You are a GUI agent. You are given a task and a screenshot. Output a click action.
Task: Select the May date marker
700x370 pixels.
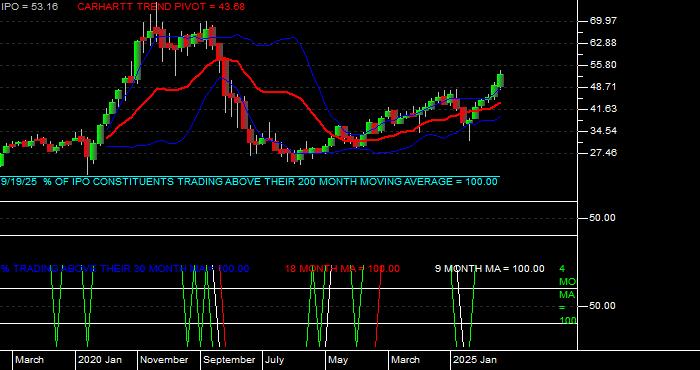pyautogui.click(x=338, y=360)
